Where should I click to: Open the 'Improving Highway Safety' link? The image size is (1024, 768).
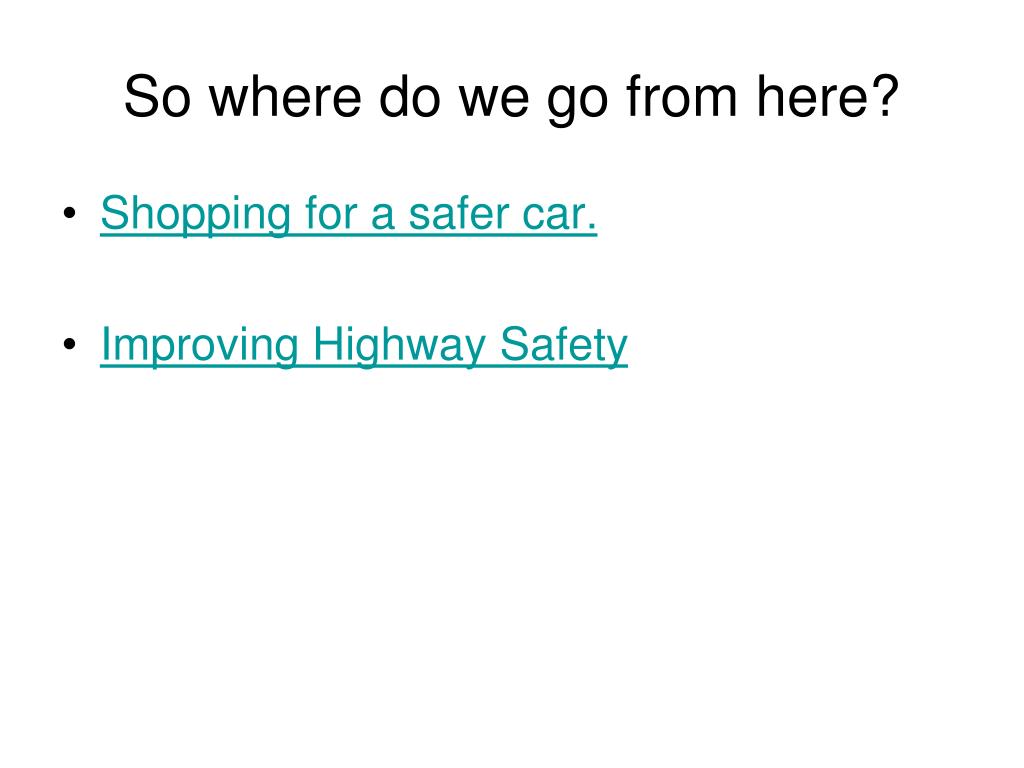coord(364,345)
